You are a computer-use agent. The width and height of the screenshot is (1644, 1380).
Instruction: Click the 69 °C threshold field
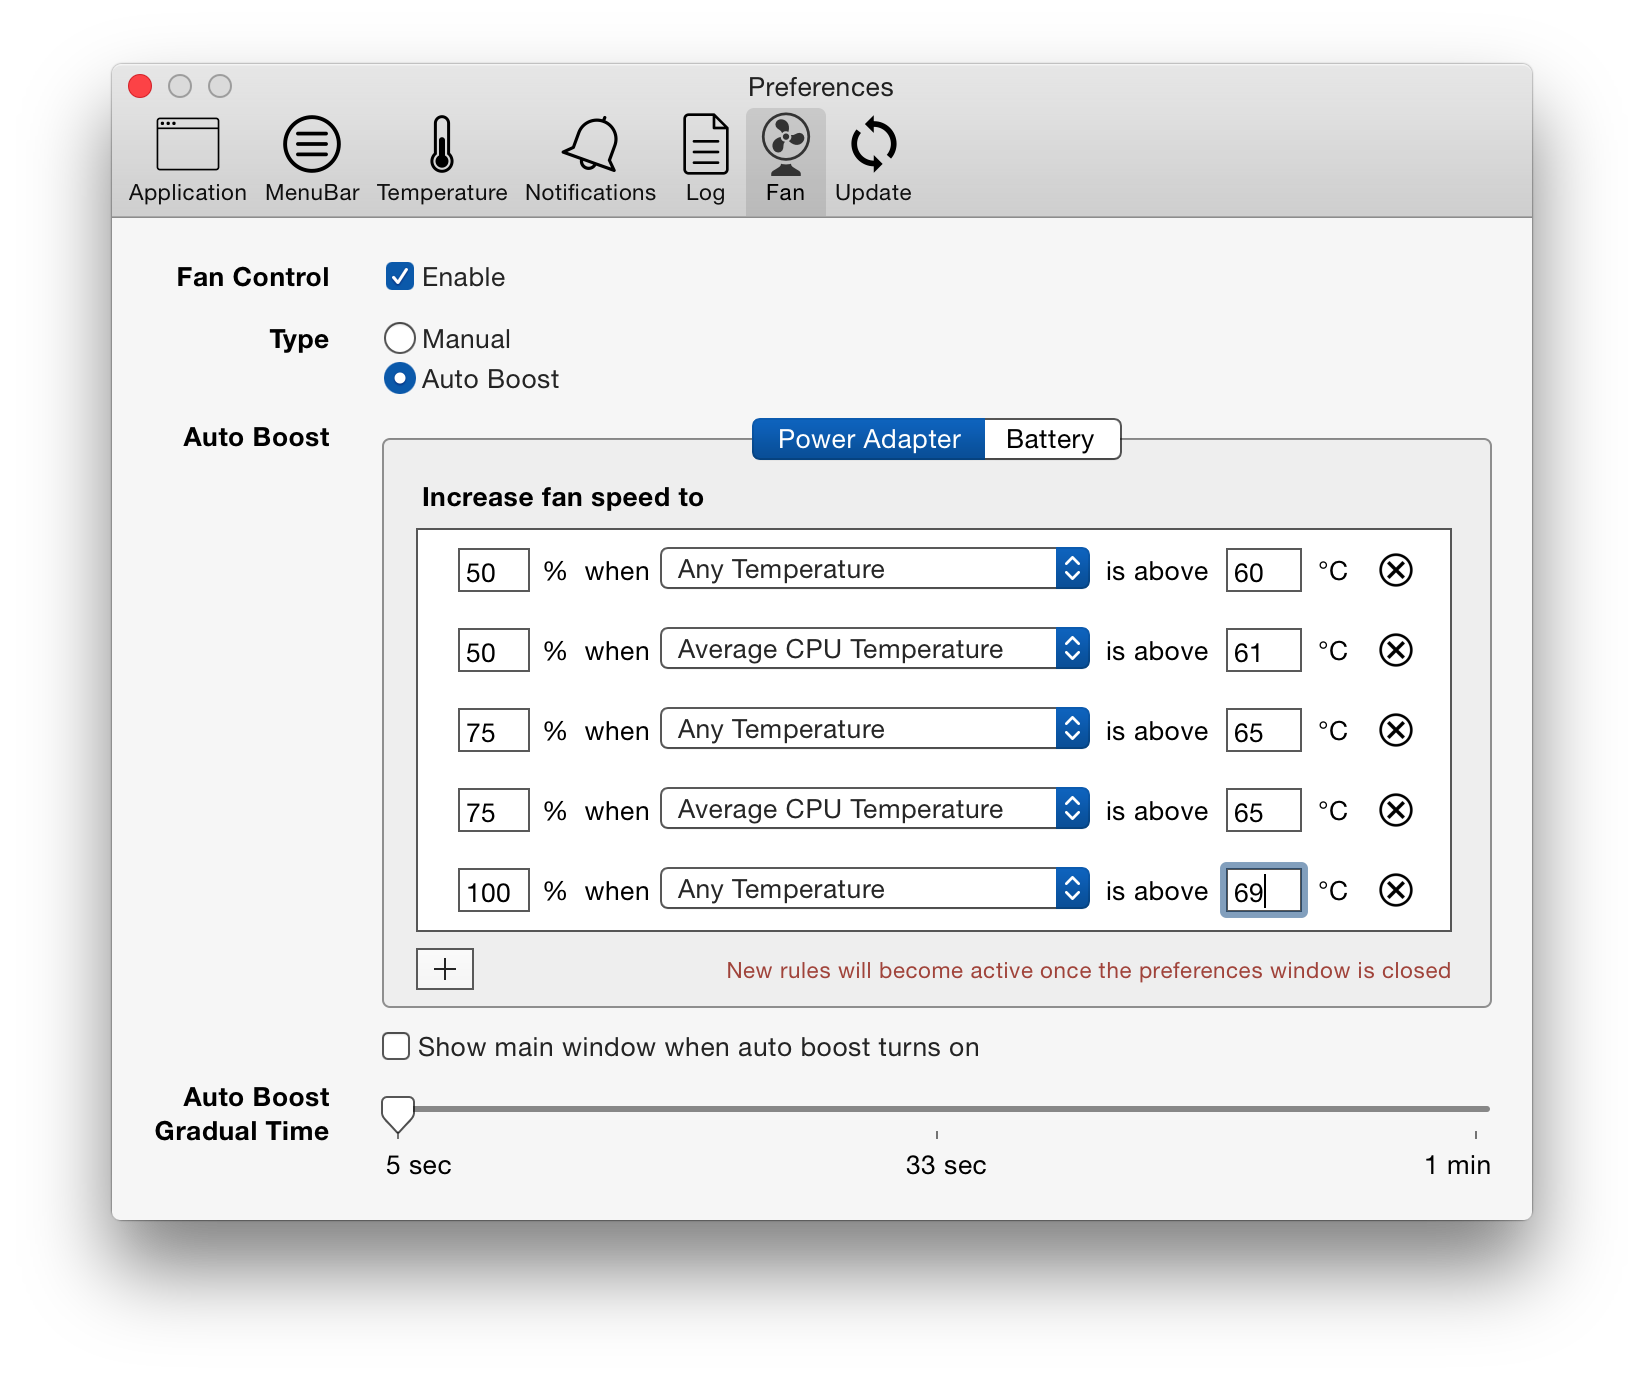[x=1264, y=890]
